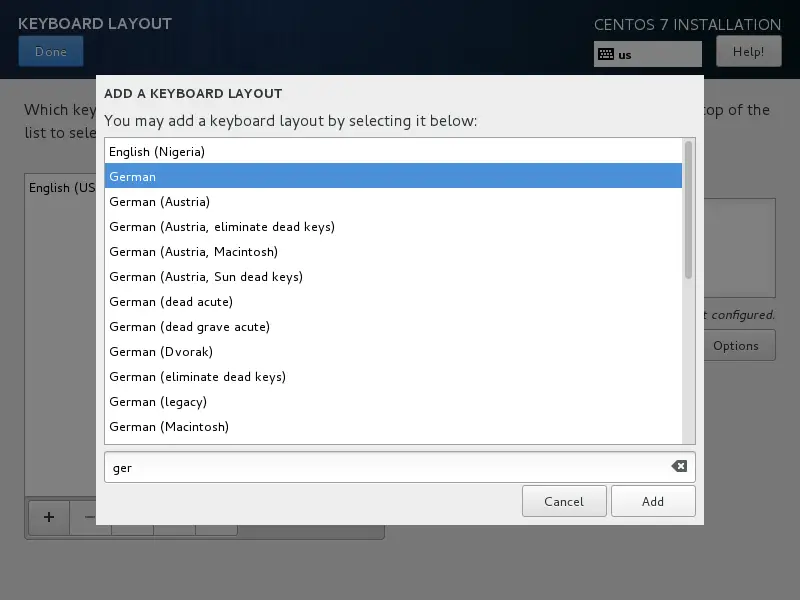Cancel the add keyboard layout dialog
Screen dimensions: 800x600
tap(564, 501)
